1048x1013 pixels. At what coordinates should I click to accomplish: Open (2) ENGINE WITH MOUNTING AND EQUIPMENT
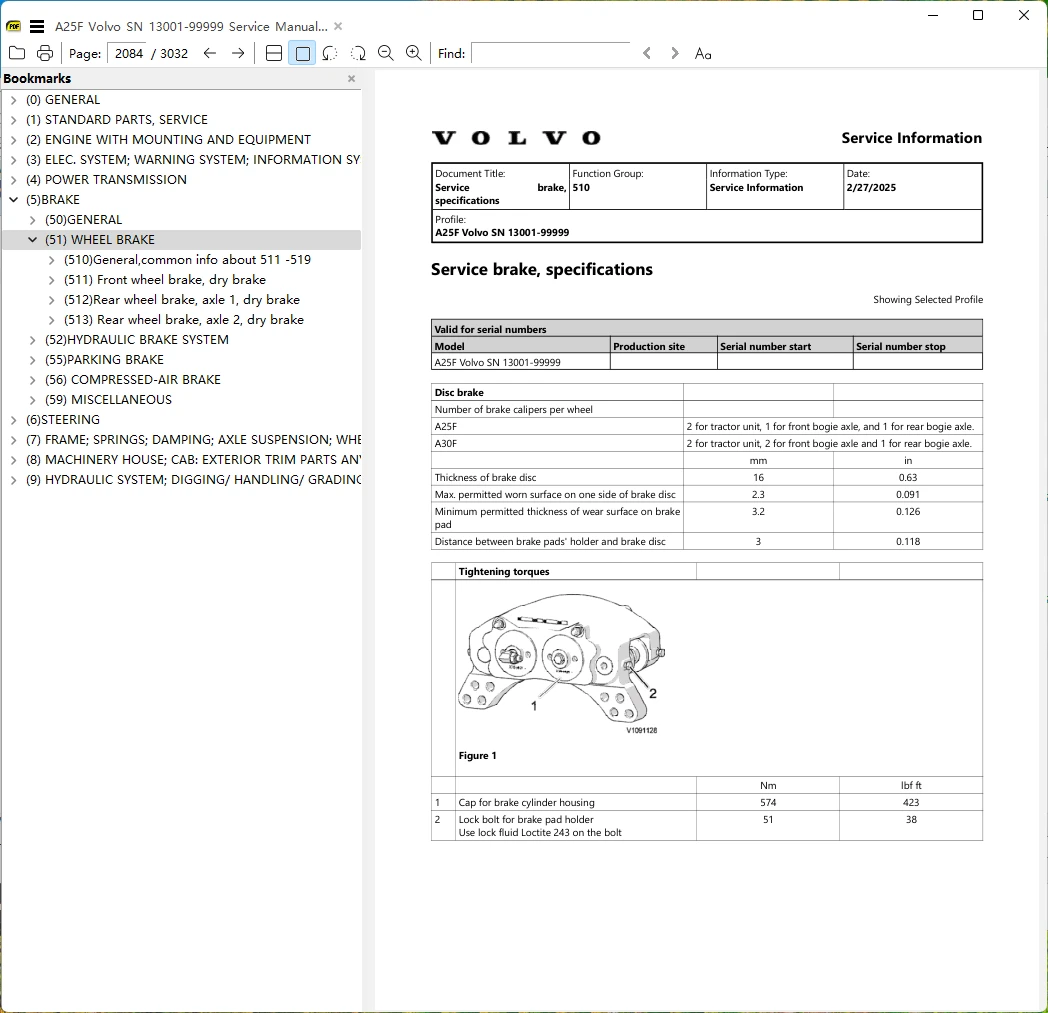(x=168, y=140)
